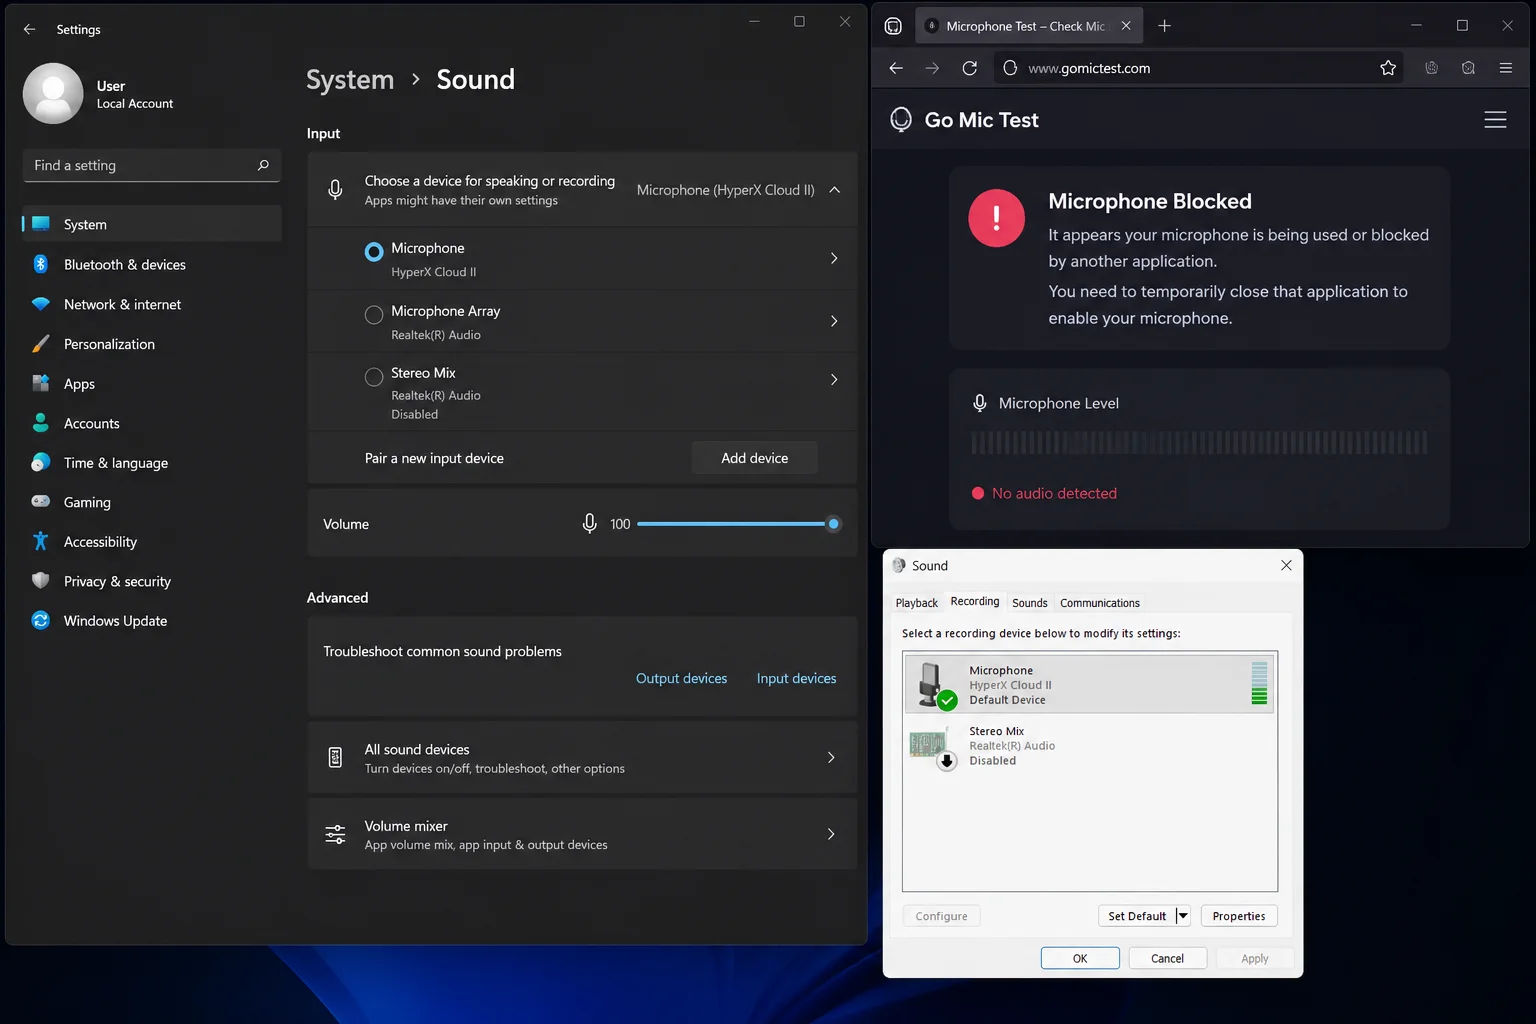This screenshot has height=1024, width=1536.
Task: Click the Go Mic Test logo
Action: 964,120
